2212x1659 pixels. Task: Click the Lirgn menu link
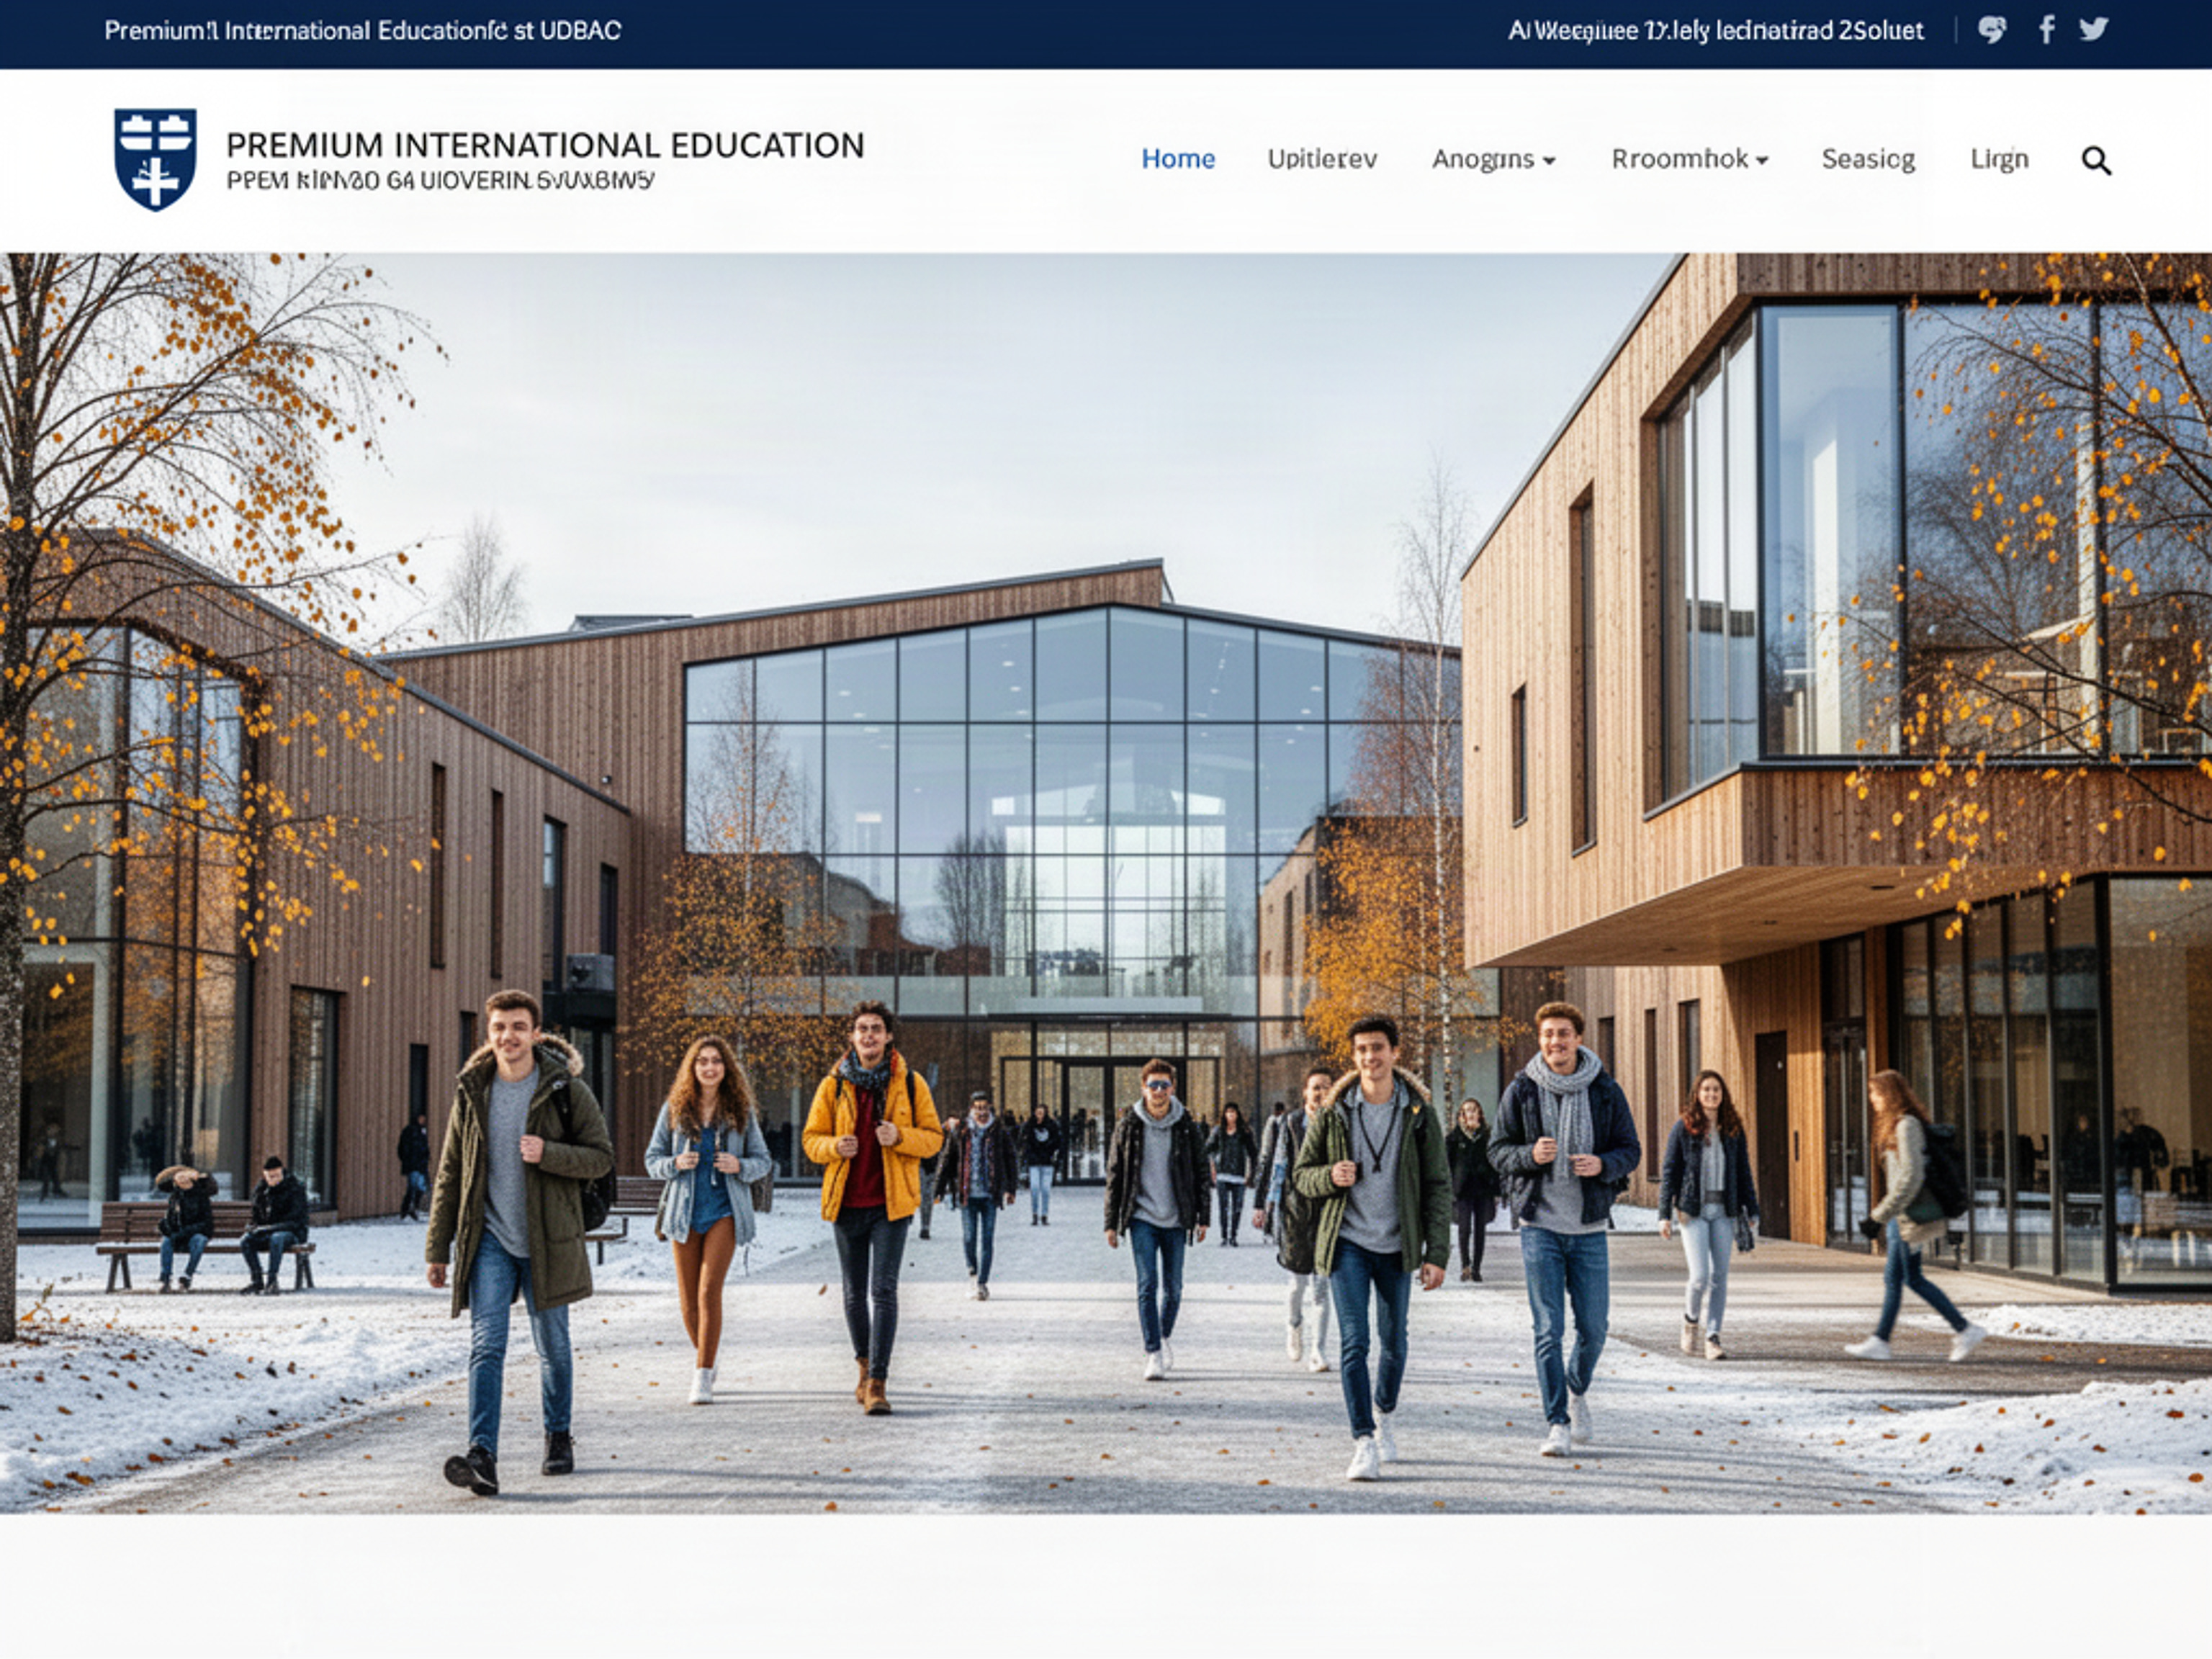click(1999, 159)
